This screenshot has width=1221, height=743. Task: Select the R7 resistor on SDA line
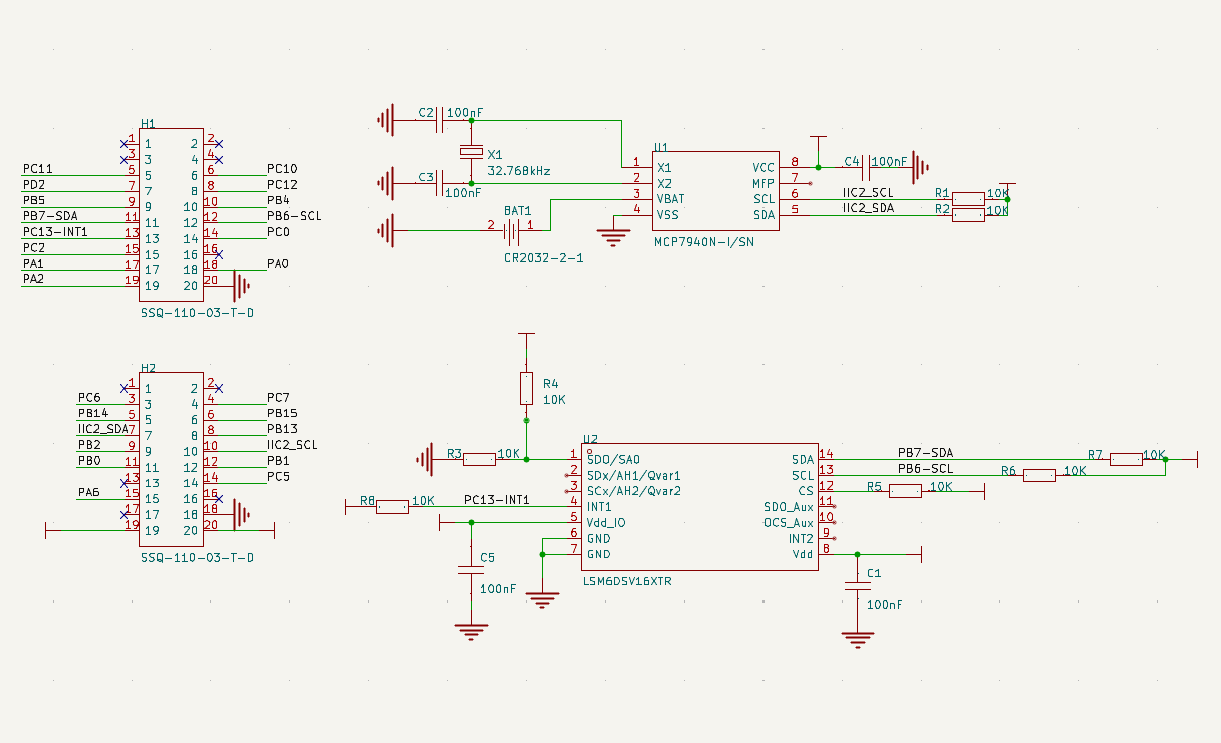[1126, 459]
